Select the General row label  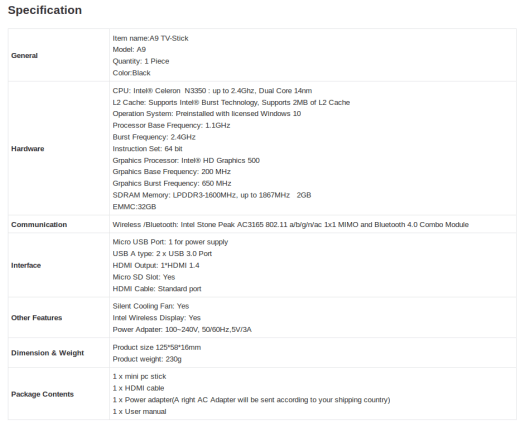[x=24, y=56]
